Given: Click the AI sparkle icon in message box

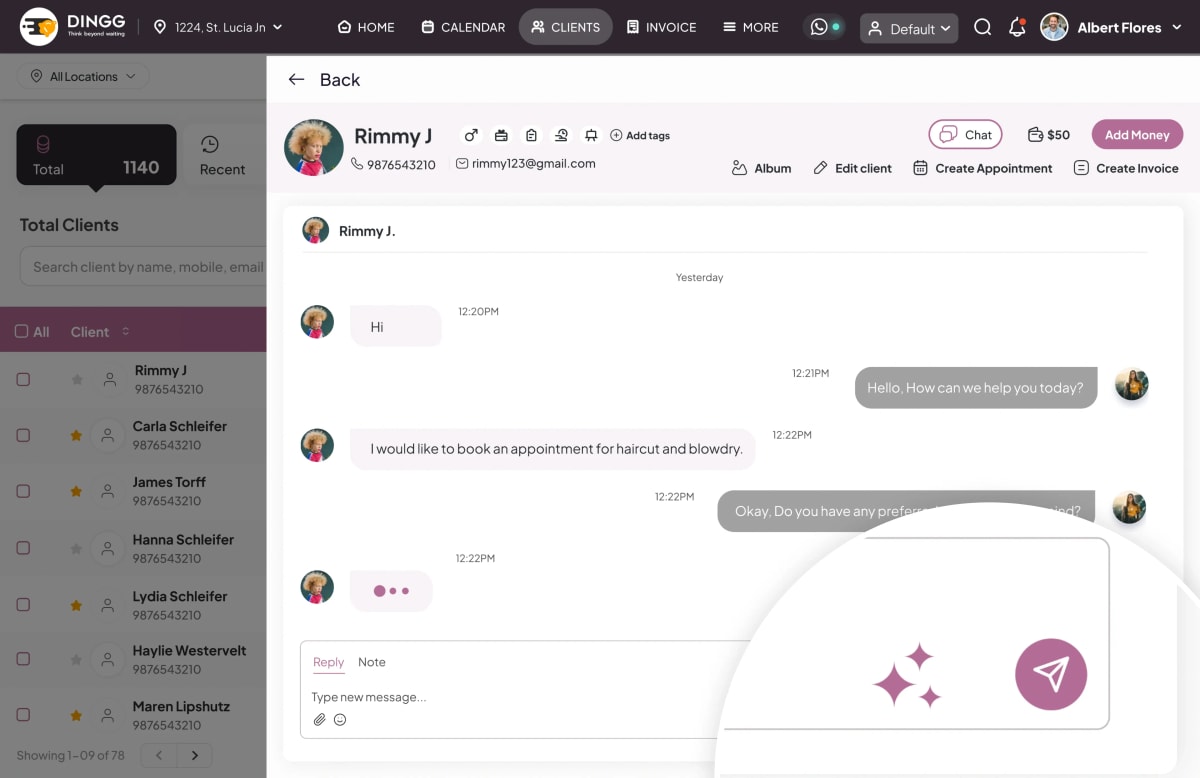Looking at the screenshot, I should (x=907, y=675).
